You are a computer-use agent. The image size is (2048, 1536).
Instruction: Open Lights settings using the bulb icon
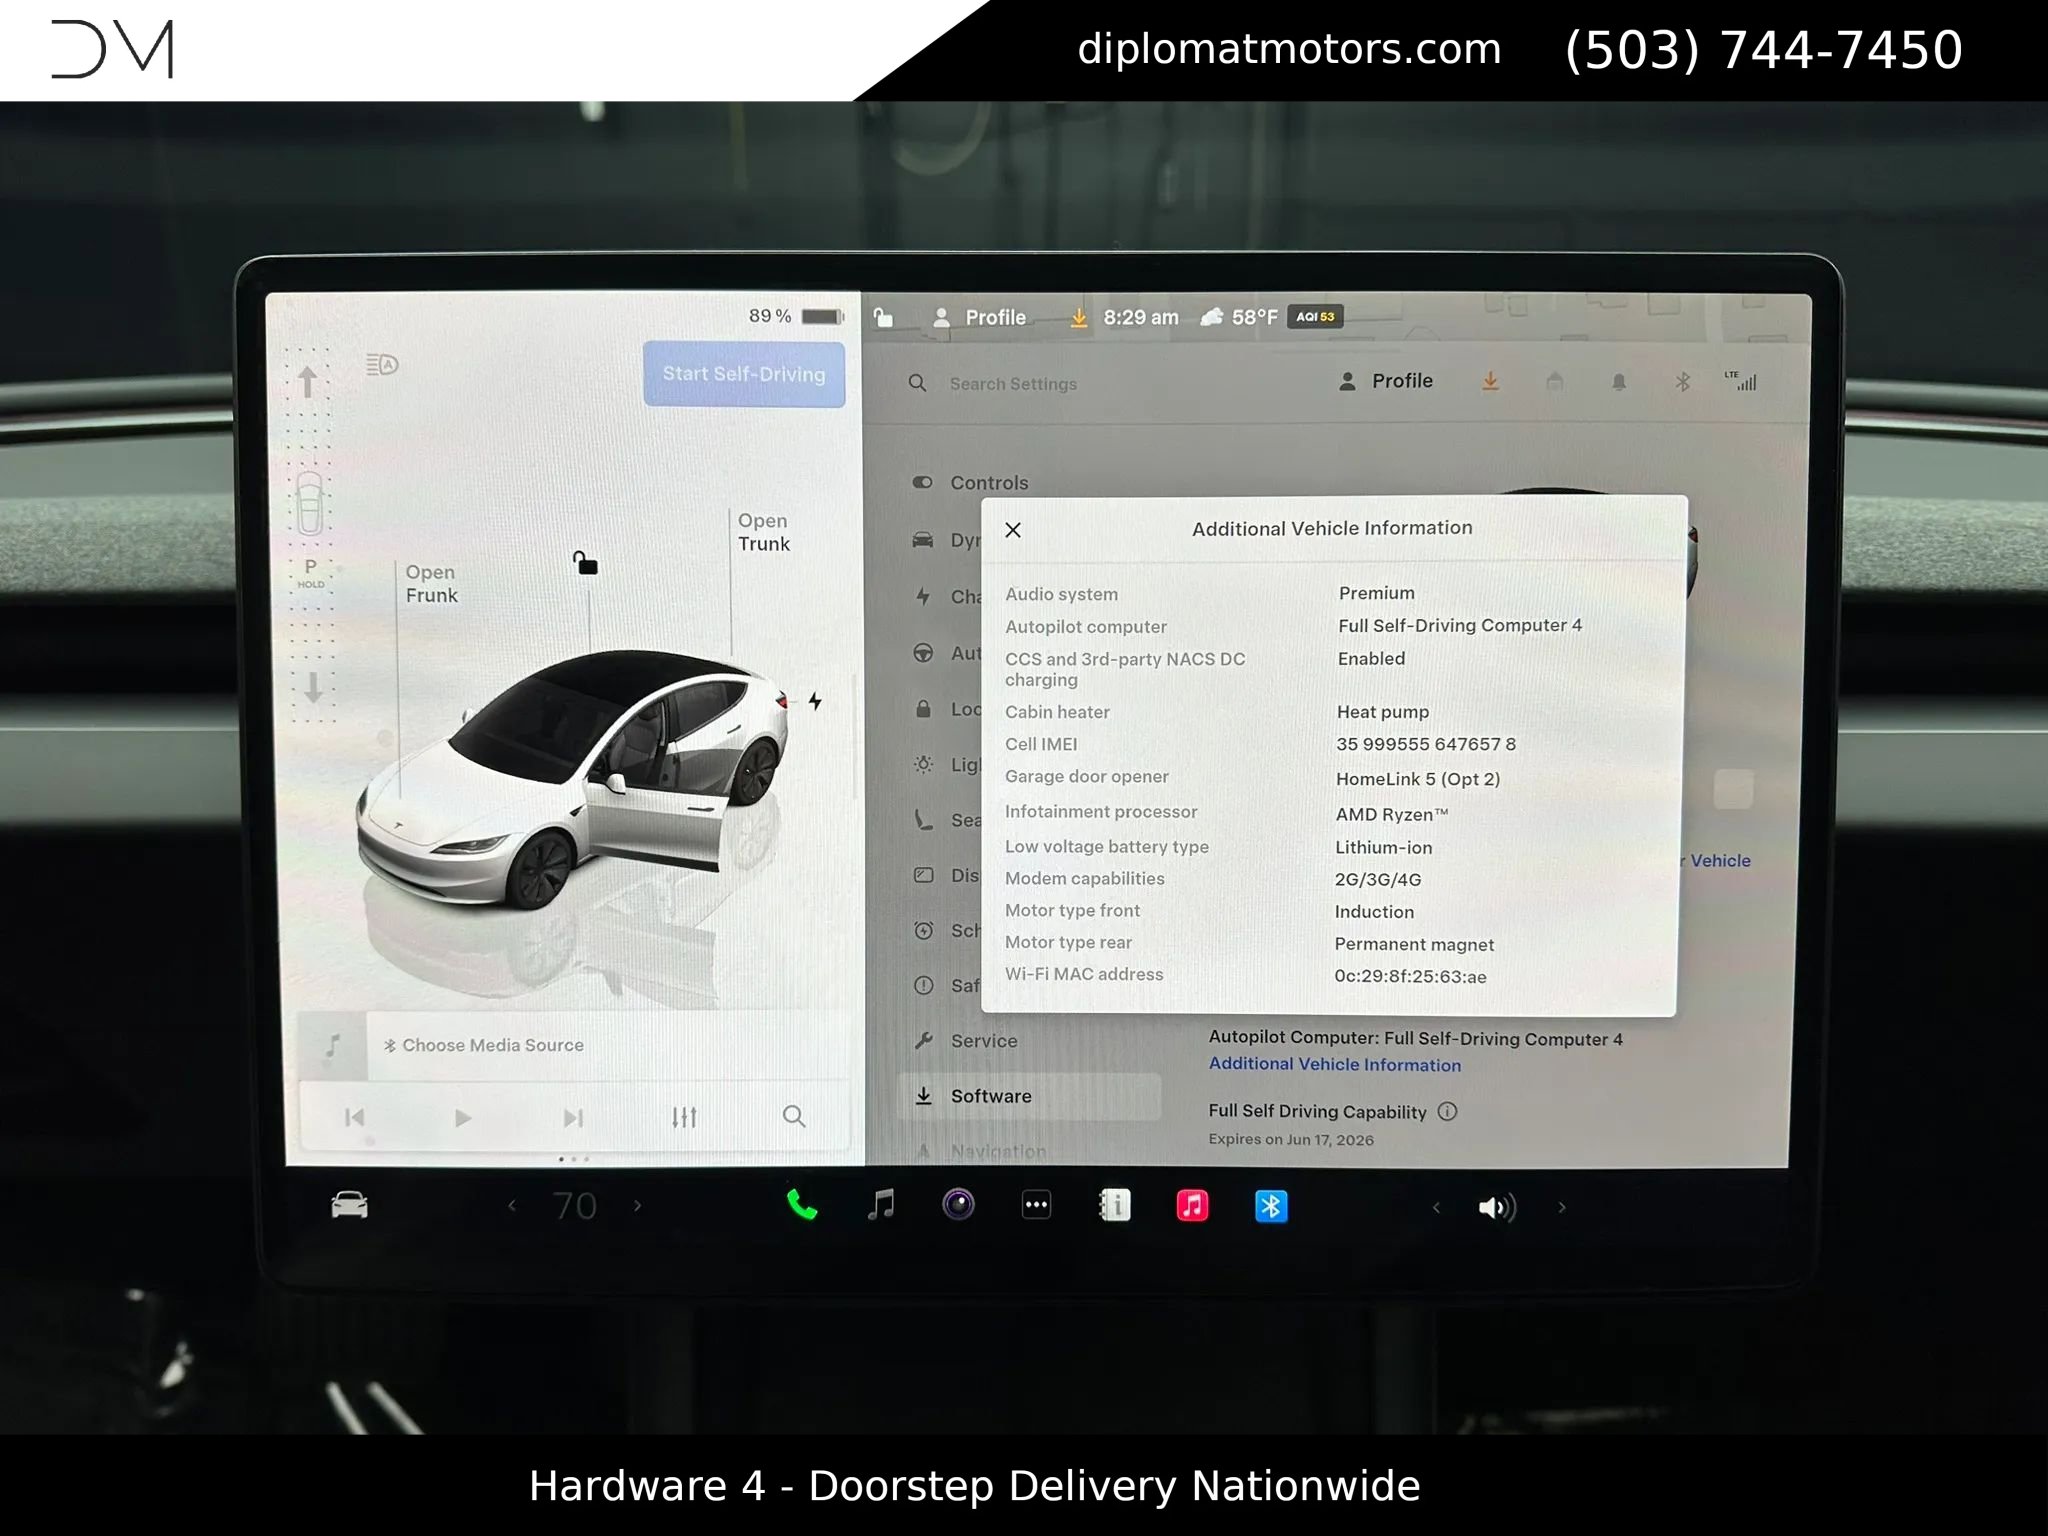(923, 765)
